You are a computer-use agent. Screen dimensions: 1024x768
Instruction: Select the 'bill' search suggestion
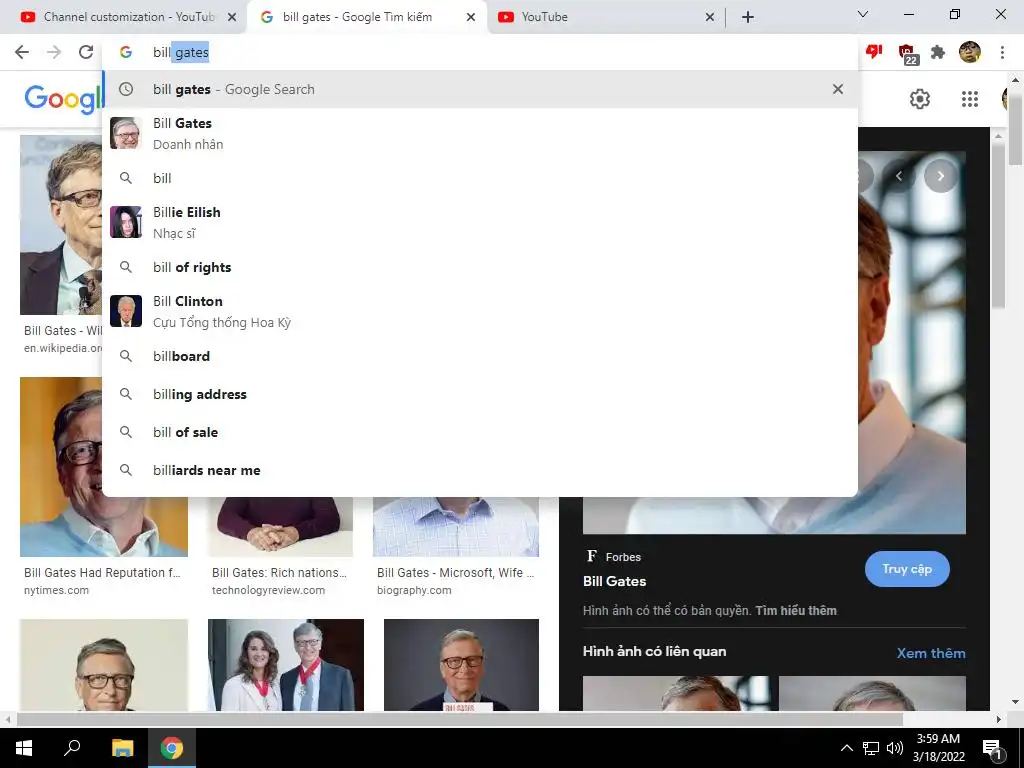coord(480,178)
